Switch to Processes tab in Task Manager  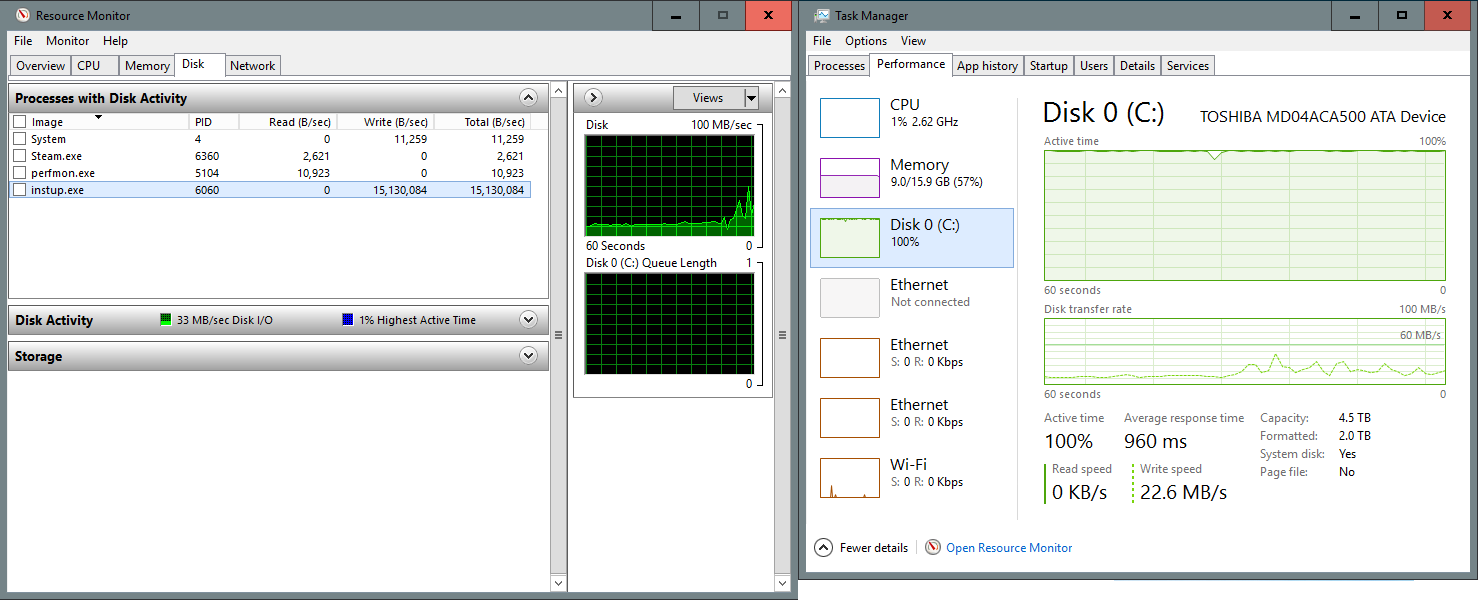[839, 66]
